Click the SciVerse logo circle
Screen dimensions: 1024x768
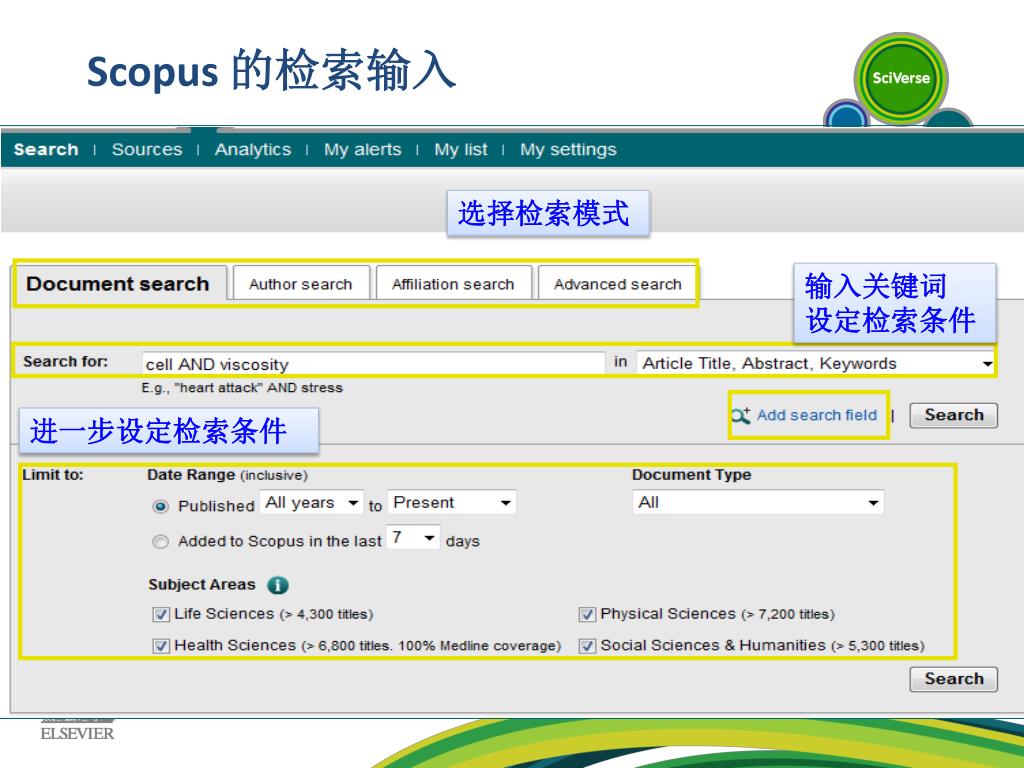(x=901, y=78)
